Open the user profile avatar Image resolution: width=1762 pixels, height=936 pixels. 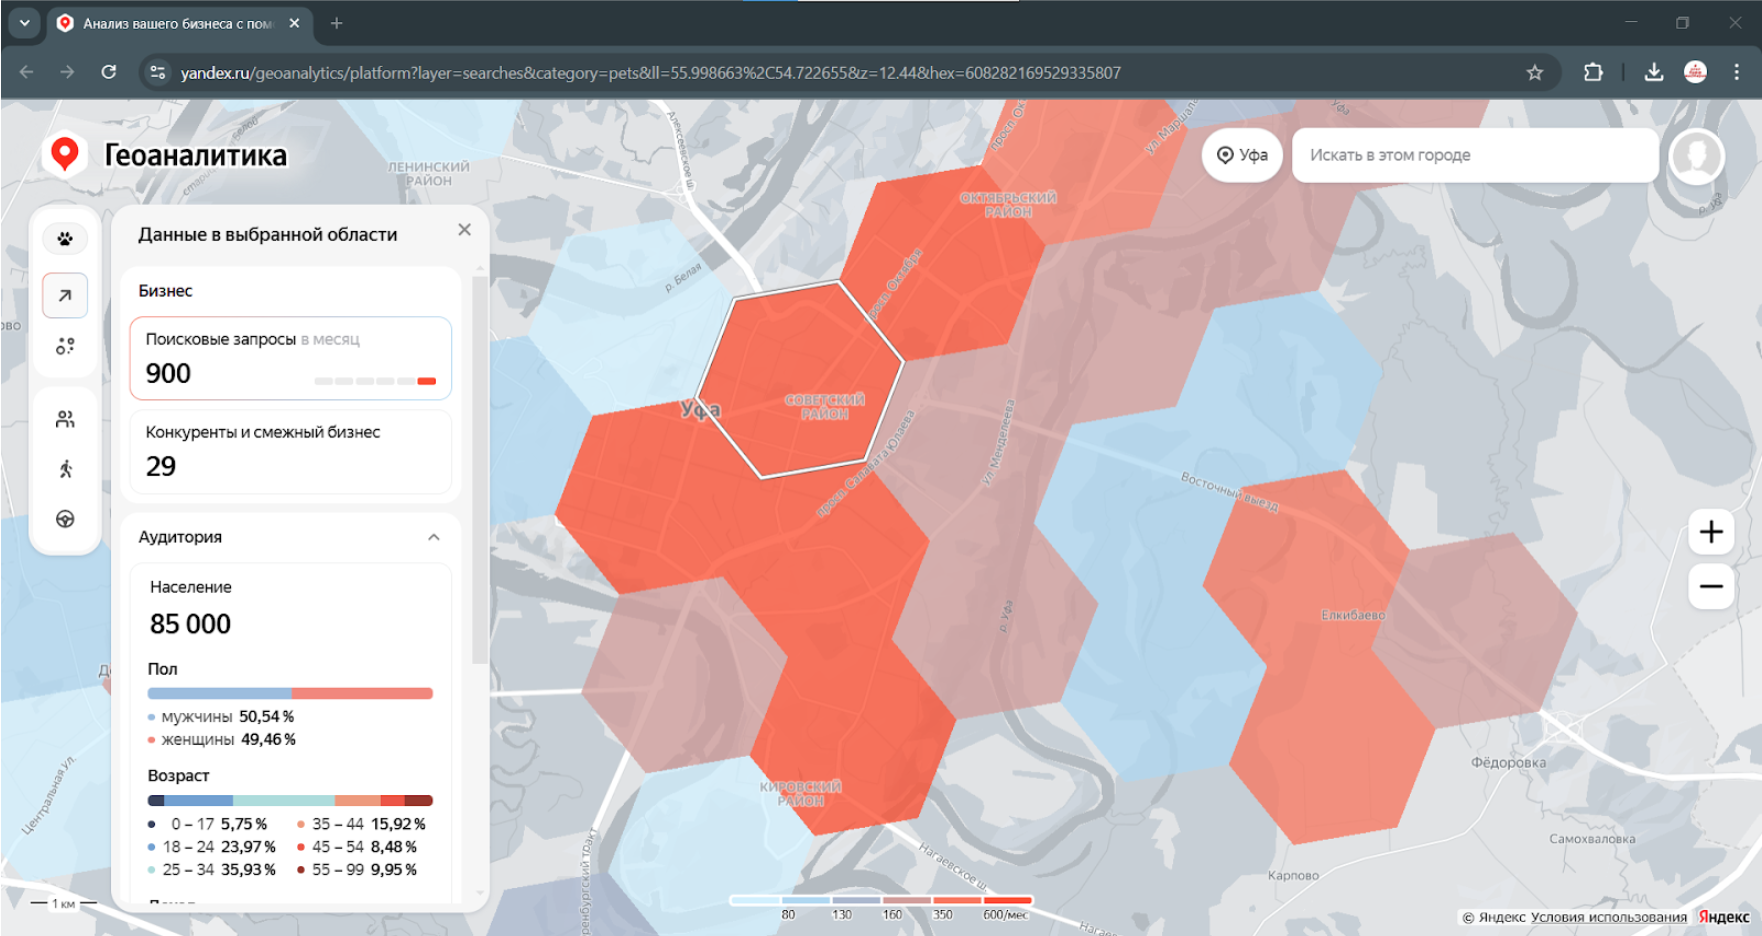coord(1696,156)
